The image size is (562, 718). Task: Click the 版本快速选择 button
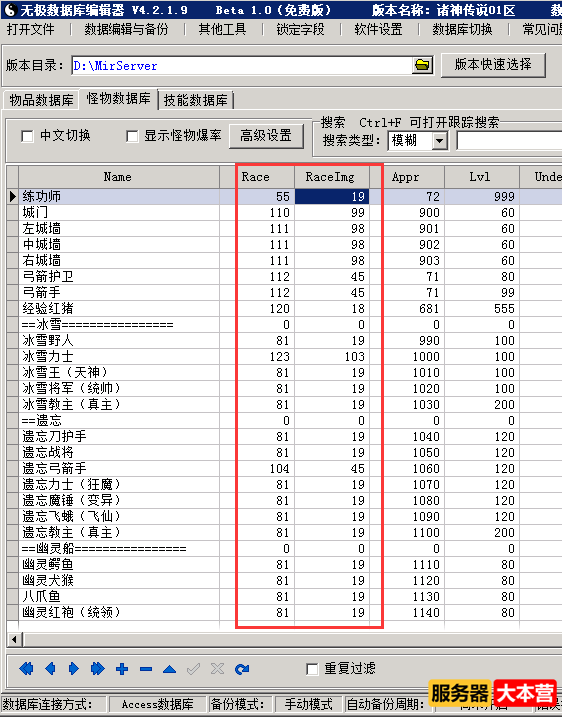tap(493, 64)
